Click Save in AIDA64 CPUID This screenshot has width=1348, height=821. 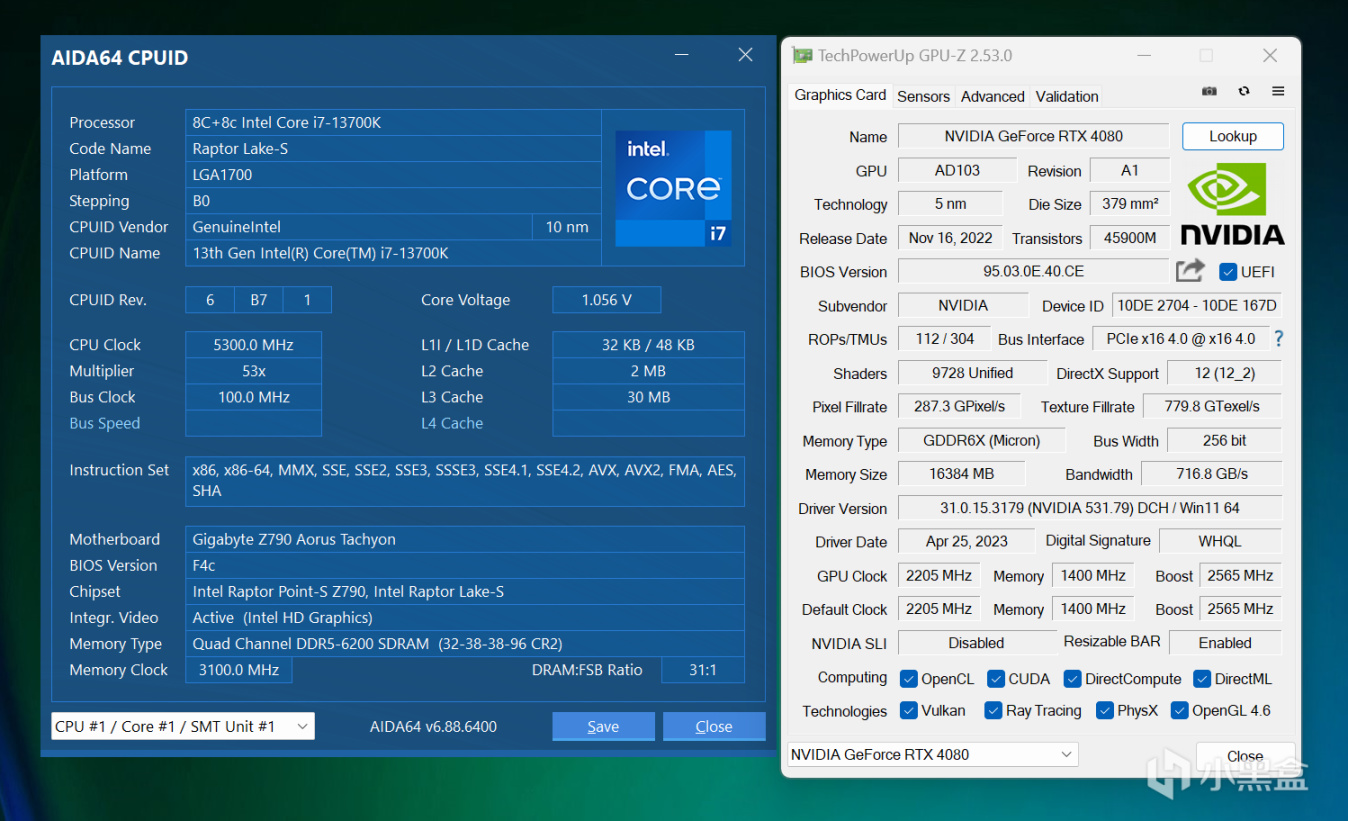[x=603, y=726]
